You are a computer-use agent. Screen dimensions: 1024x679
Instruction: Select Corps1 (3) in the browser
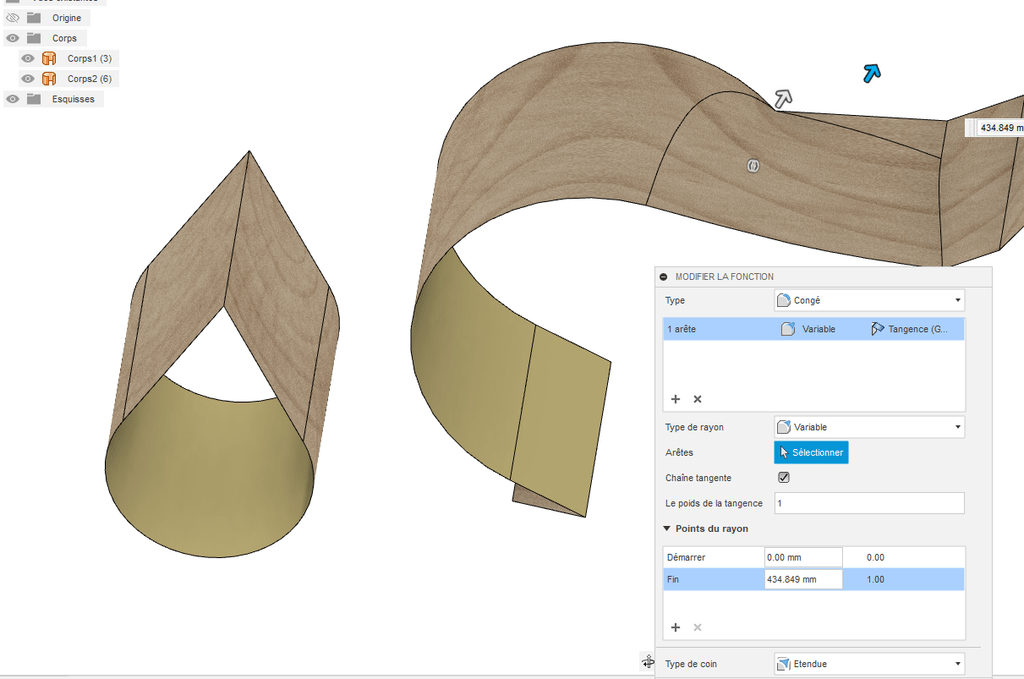click(x=89, y=58)
